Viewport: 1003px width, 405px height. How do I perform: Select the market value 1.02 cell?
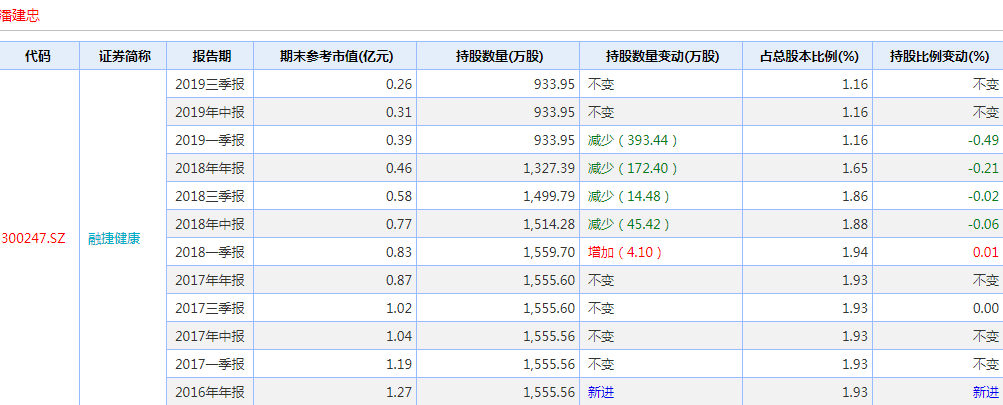point(335,308)
